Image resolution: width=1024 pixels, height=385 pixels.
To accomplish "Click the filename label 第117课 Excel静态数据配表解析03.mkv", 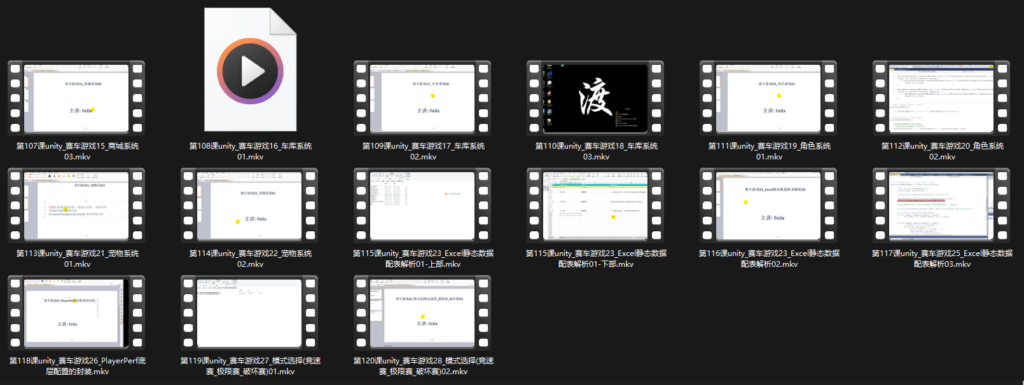I will (942, 258).
